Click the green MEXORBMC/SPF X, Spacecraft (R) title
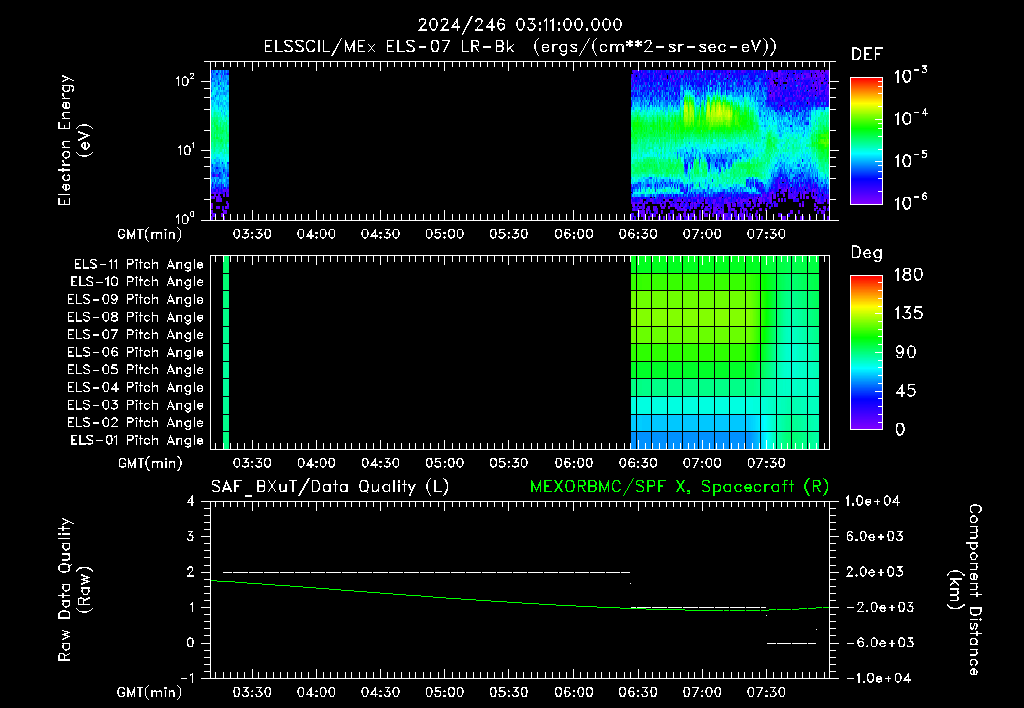This screenshot has width=1024, height=708. pos(679,487)
